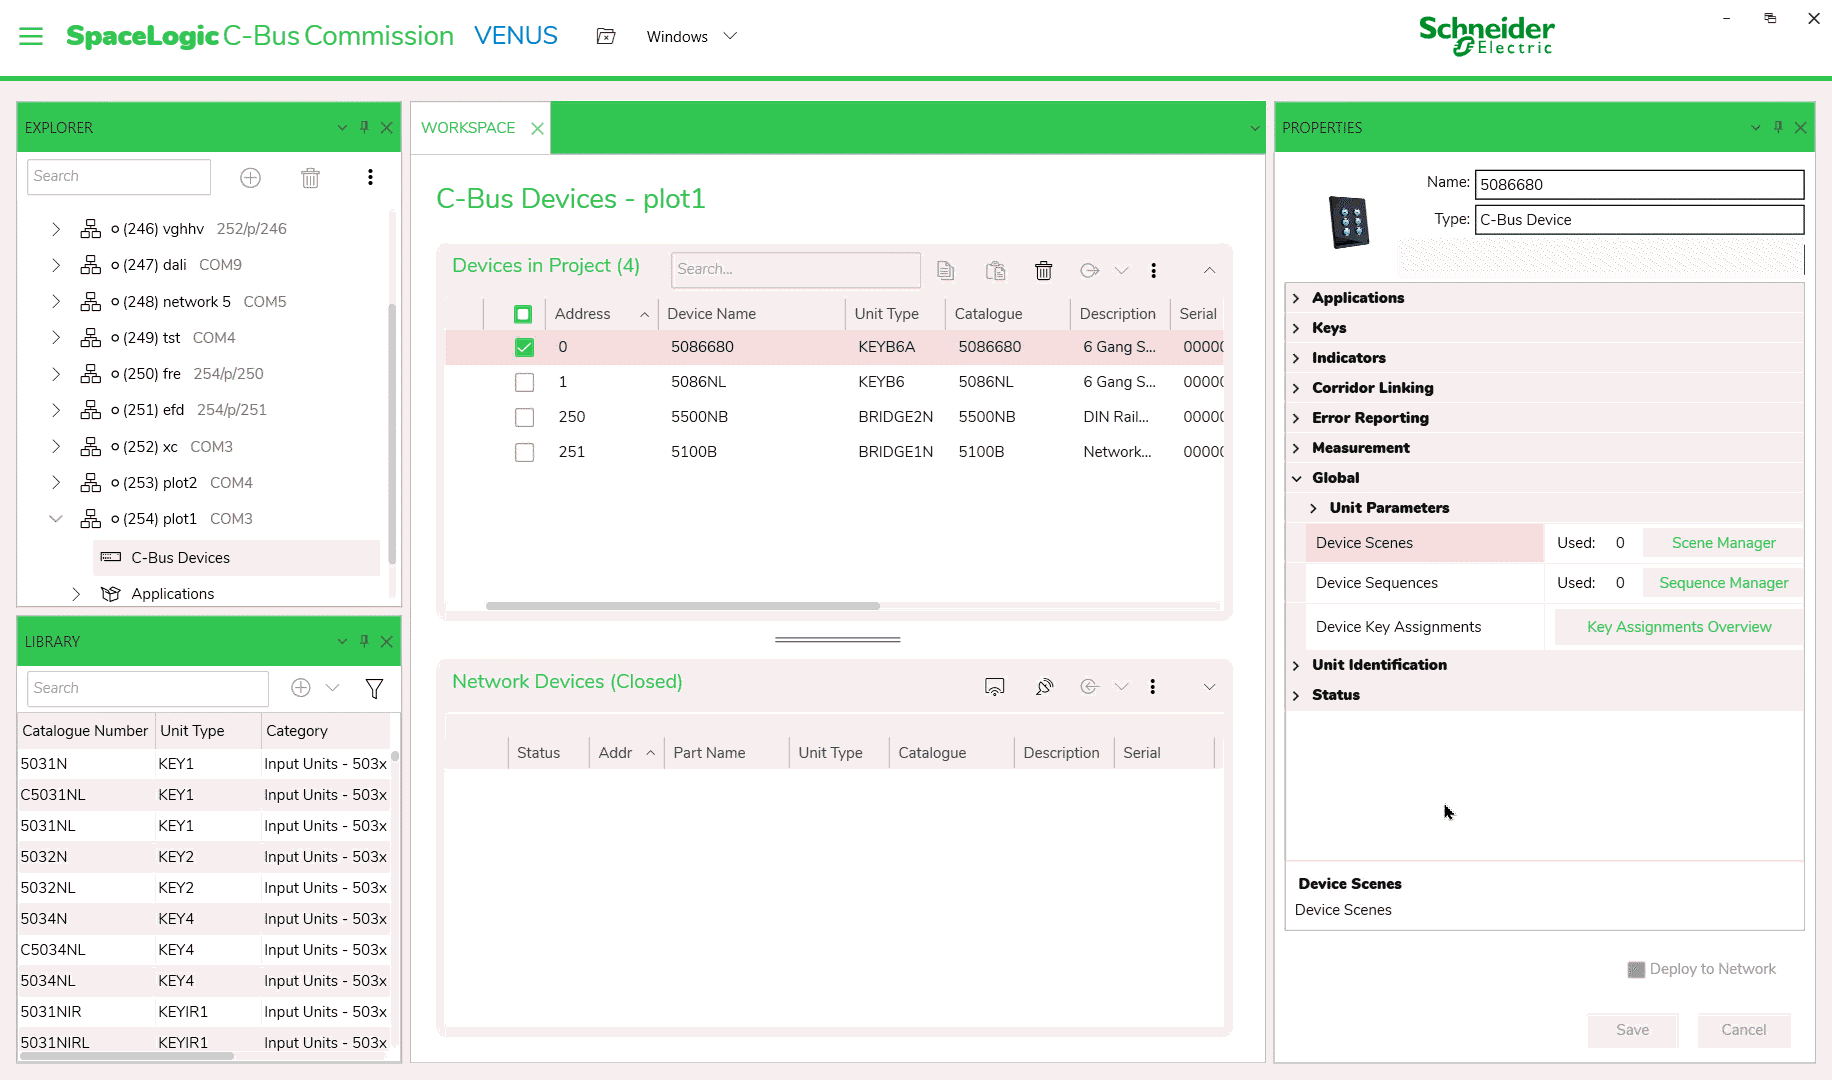Click the workspace pane splitter handle
Screen dimensions: 1832x1080
[x=837, y=640]
